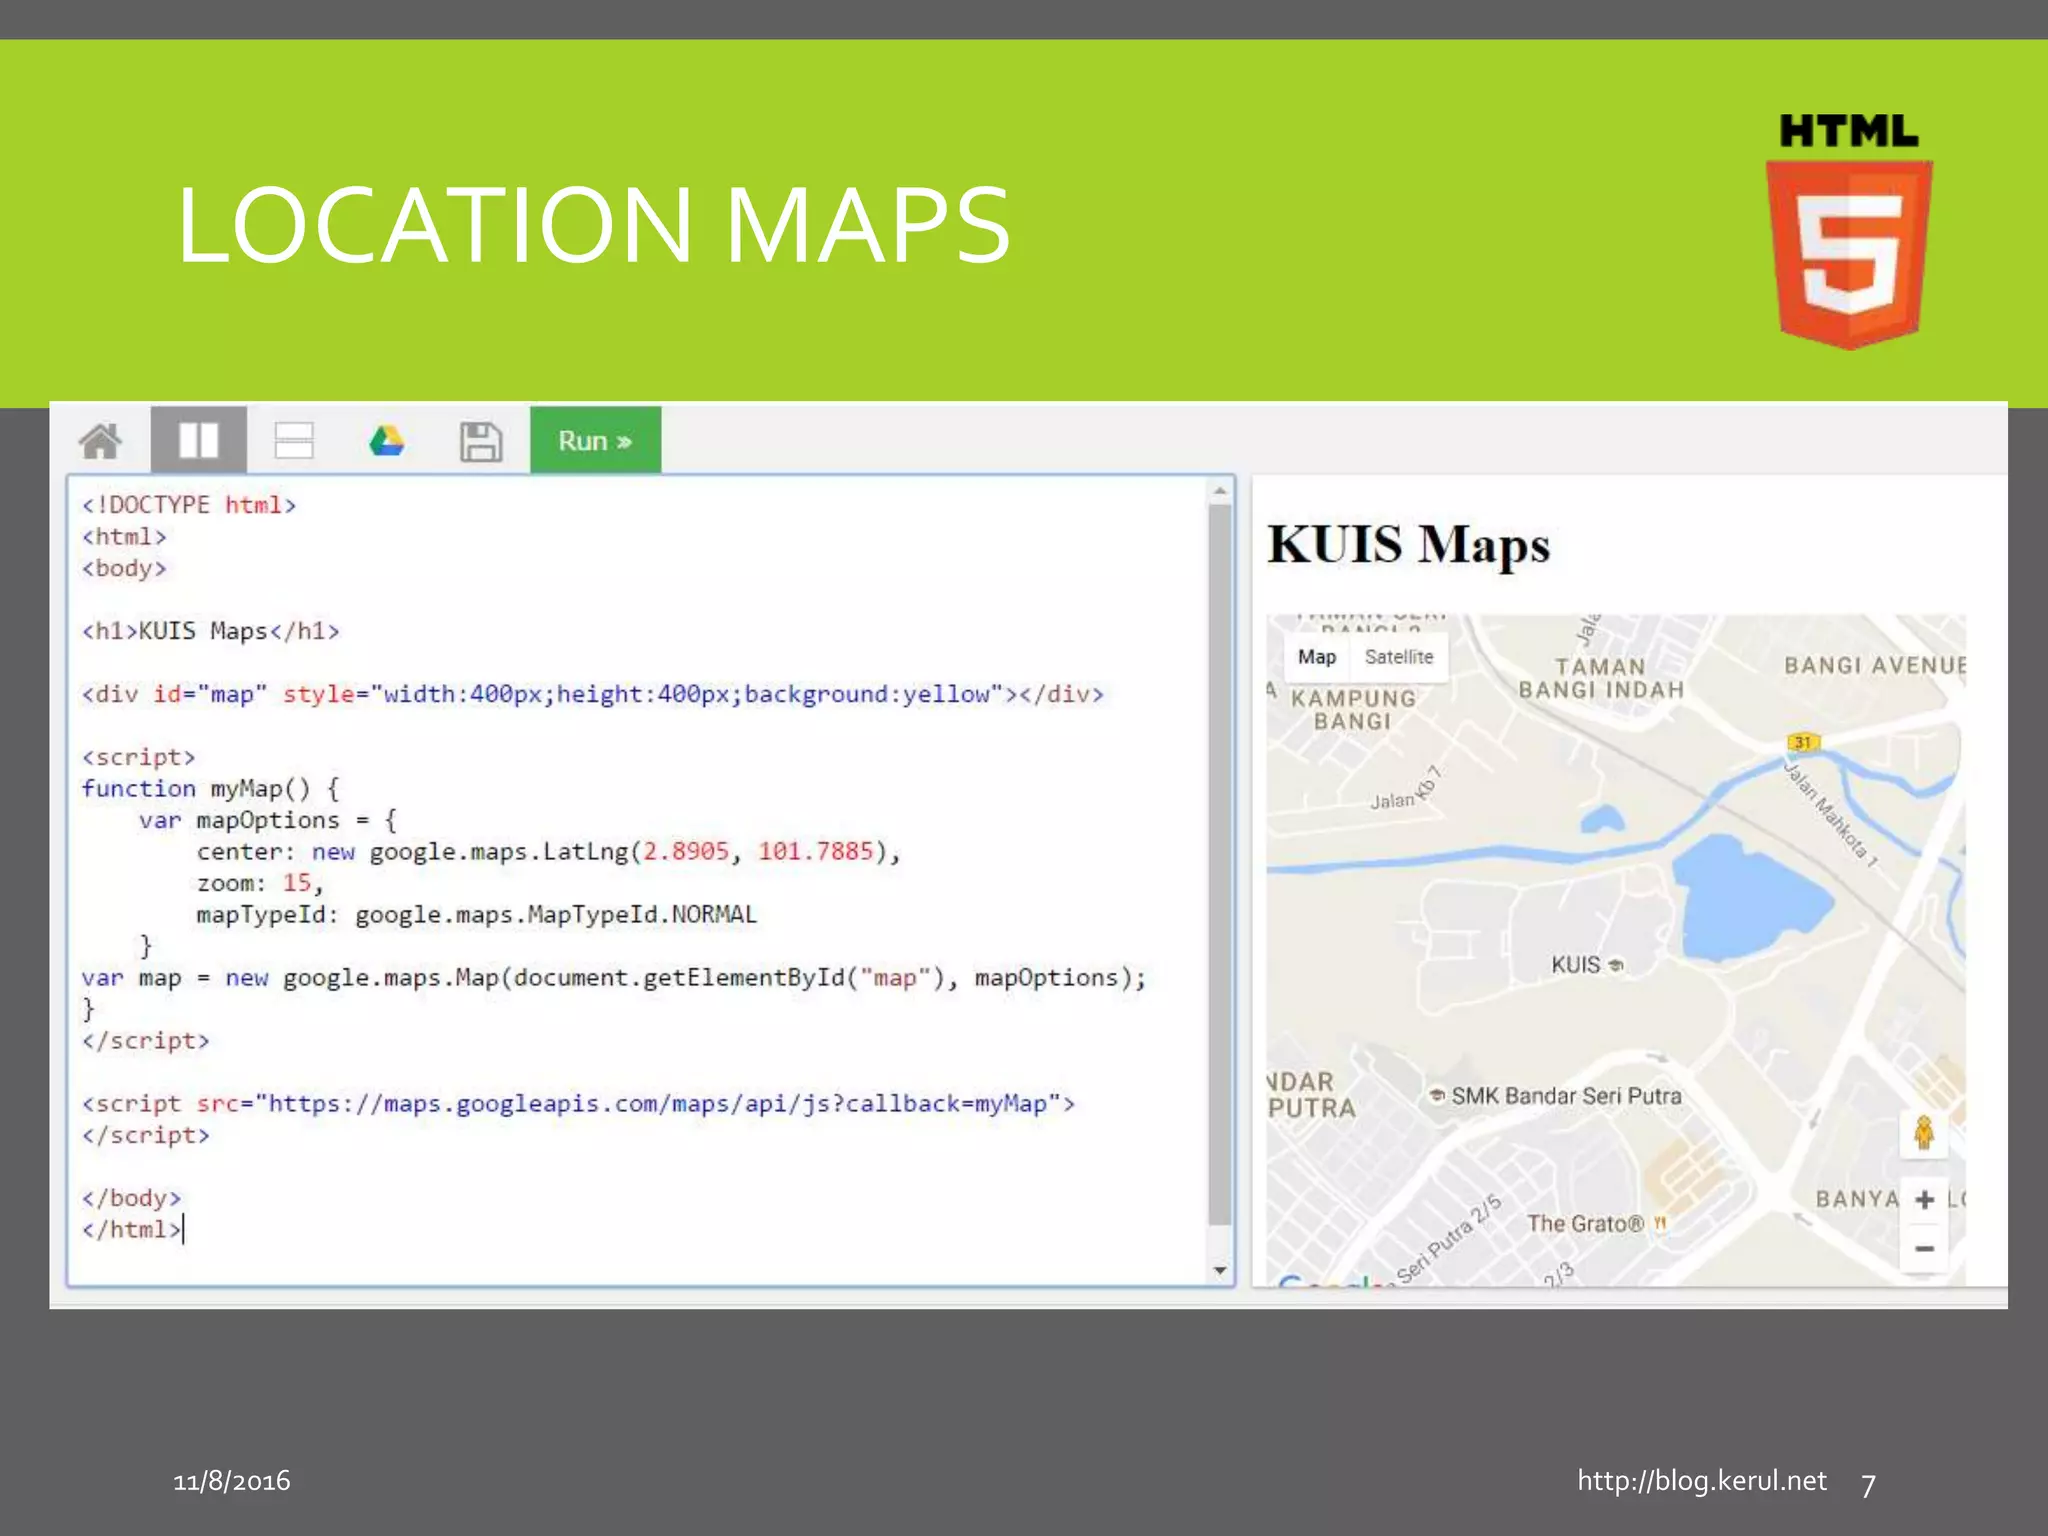This screenshot has width=2048, height=1536.
Task: Select the Map view tab on map
Action: click(1317, 657)
